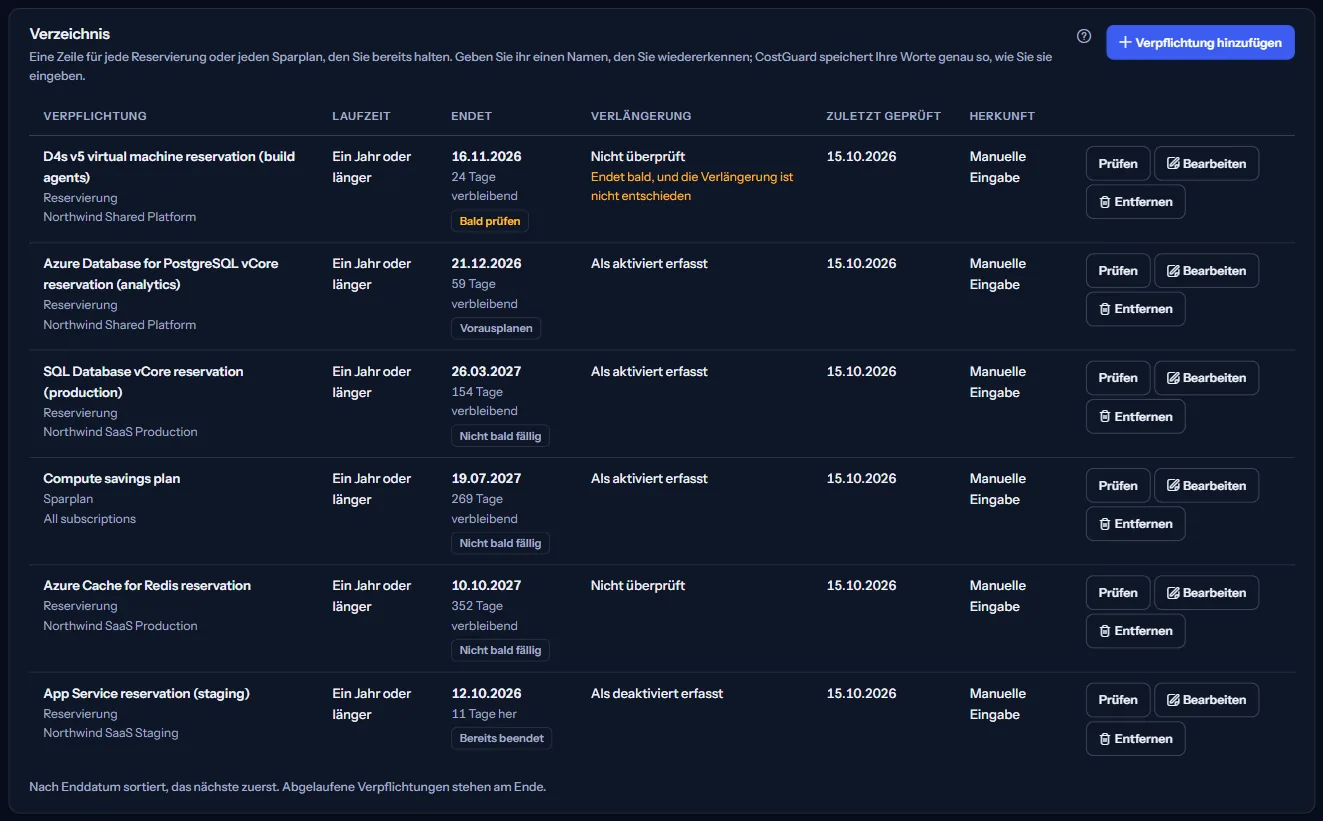Click Prüfen for D4s v5 virtual machine reservation
1323x821 pixels.
(x=1118, y=163)
